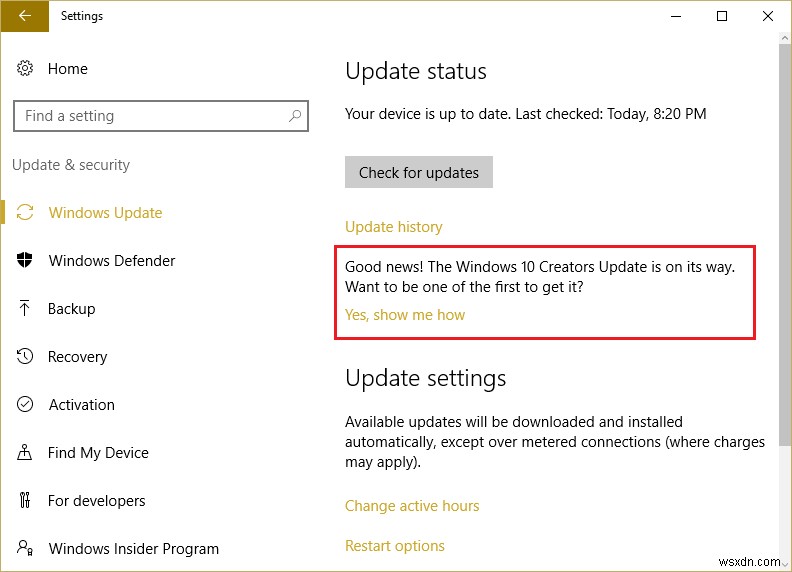Click the Windows Update sync icon
Screen dimensions: 792x572
(25, 213)
